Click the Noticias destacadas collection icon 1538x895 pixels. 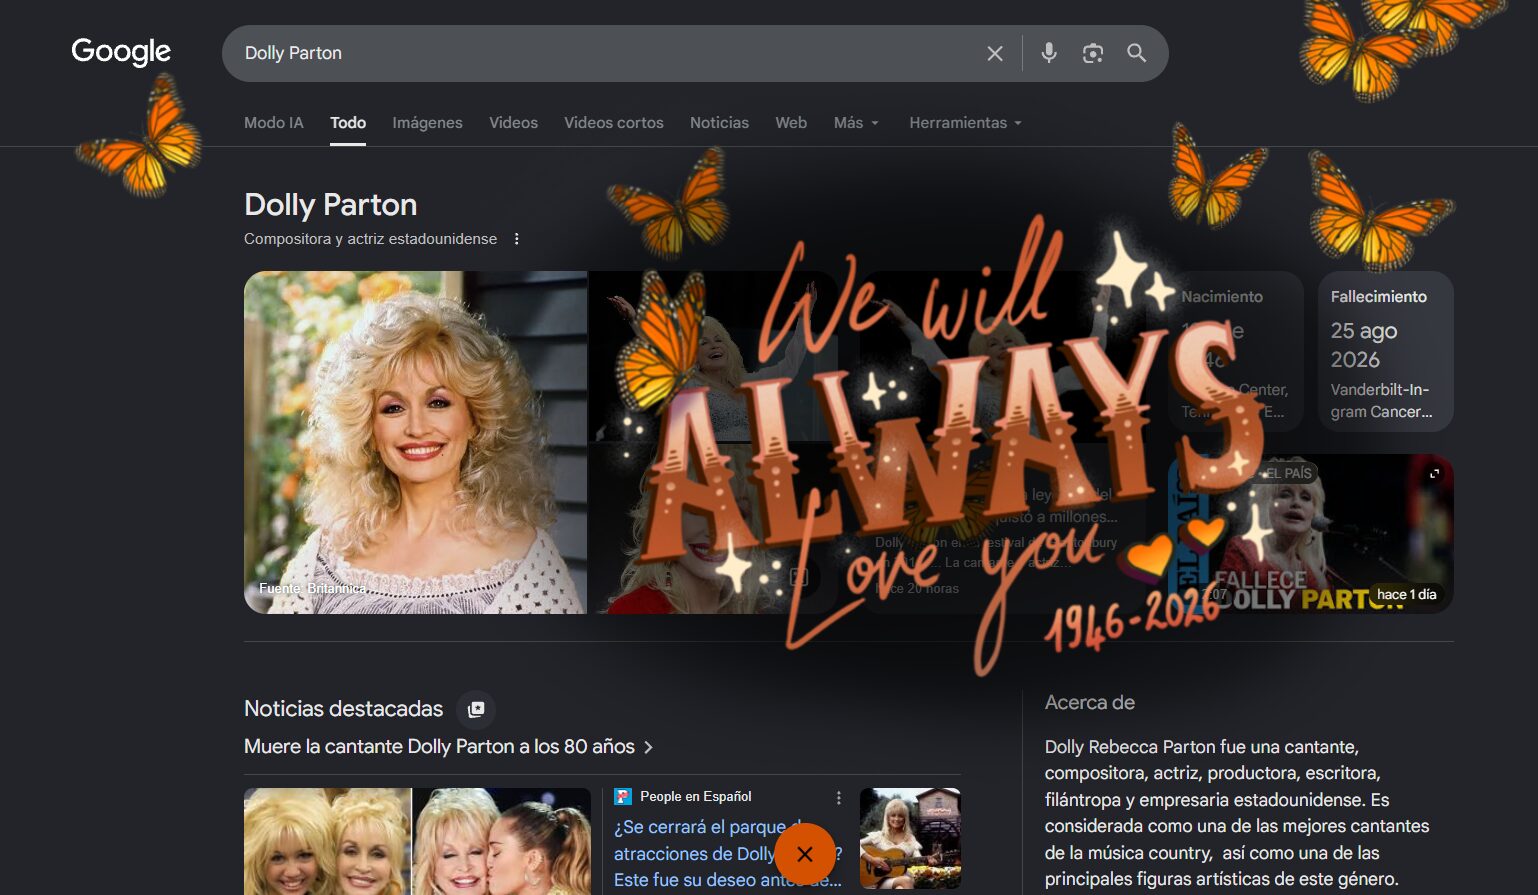coord(476,709)
